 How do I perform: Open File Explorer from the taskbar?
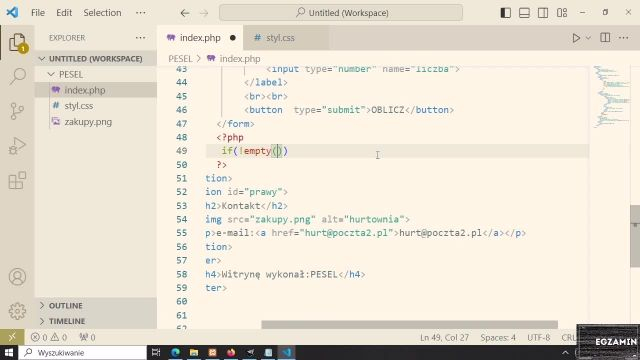(194, 353)
